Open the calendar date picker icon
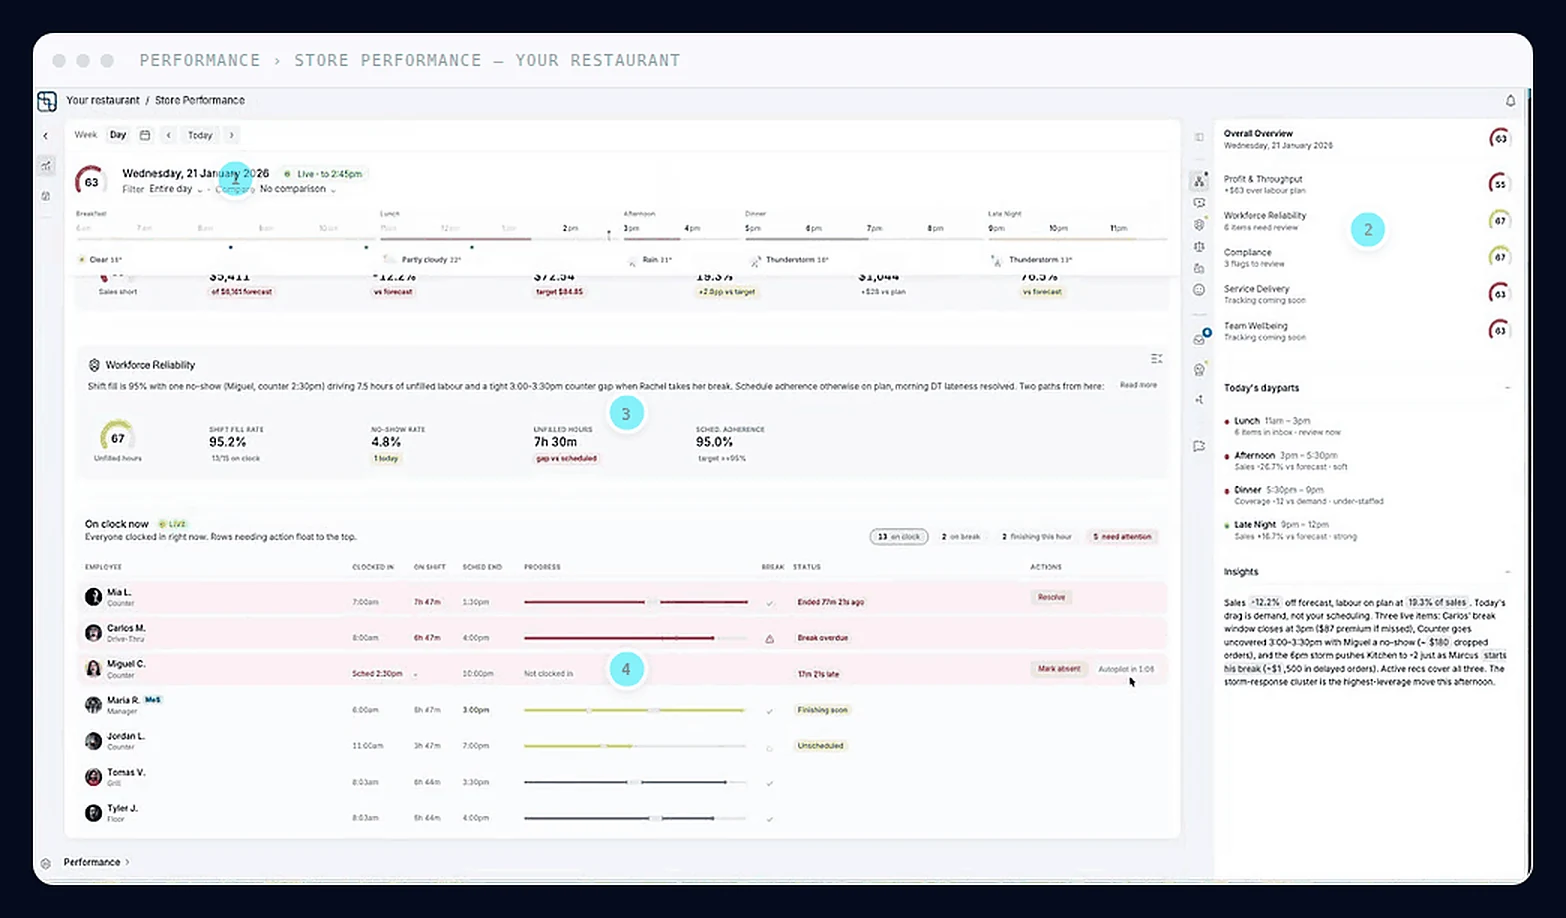This screenshot has width=1566, height=918. point(145,135)
